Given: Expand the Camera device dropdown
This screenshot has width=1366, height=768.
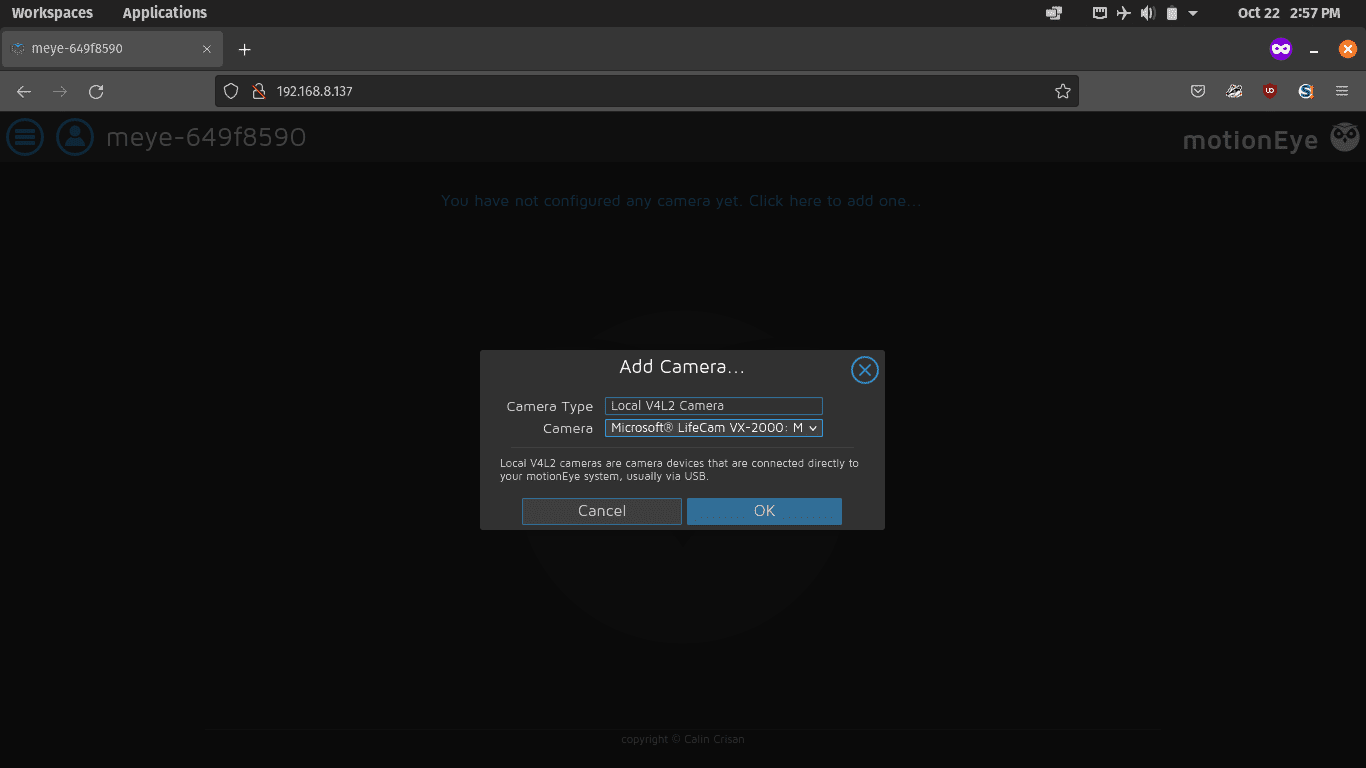Looking at the screenshot, I should pyautogui.click(x=714, y=428).
